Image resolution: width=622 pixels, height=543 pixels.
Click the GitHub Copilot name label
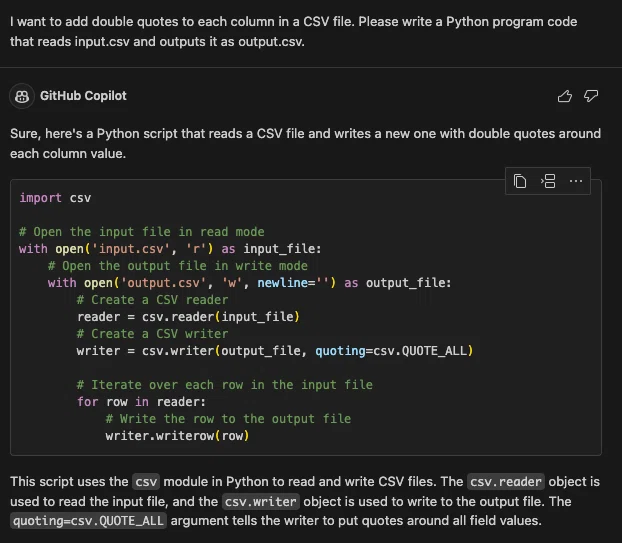(x=83, y=96)
